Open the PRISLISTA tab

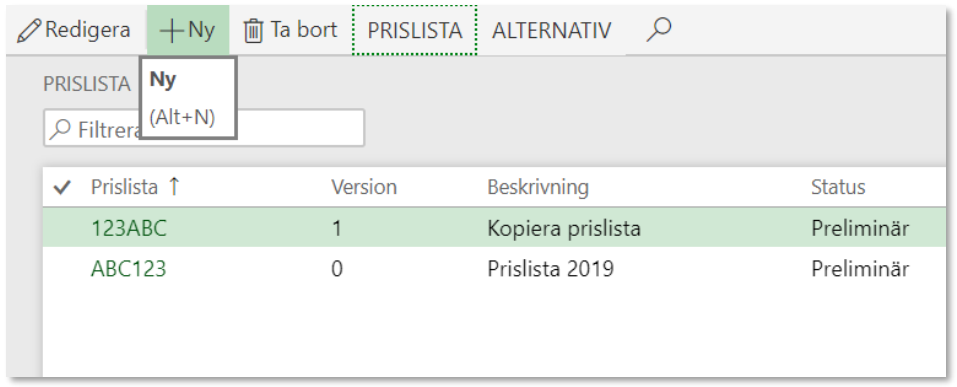pos(414,31)
